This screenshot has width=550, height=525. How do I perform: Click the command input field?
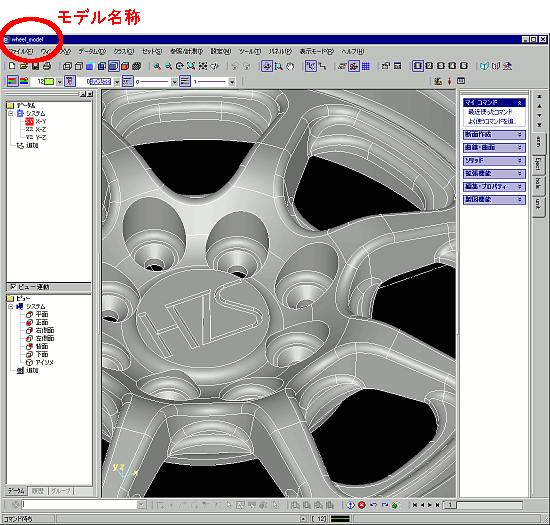coord(80,505)
